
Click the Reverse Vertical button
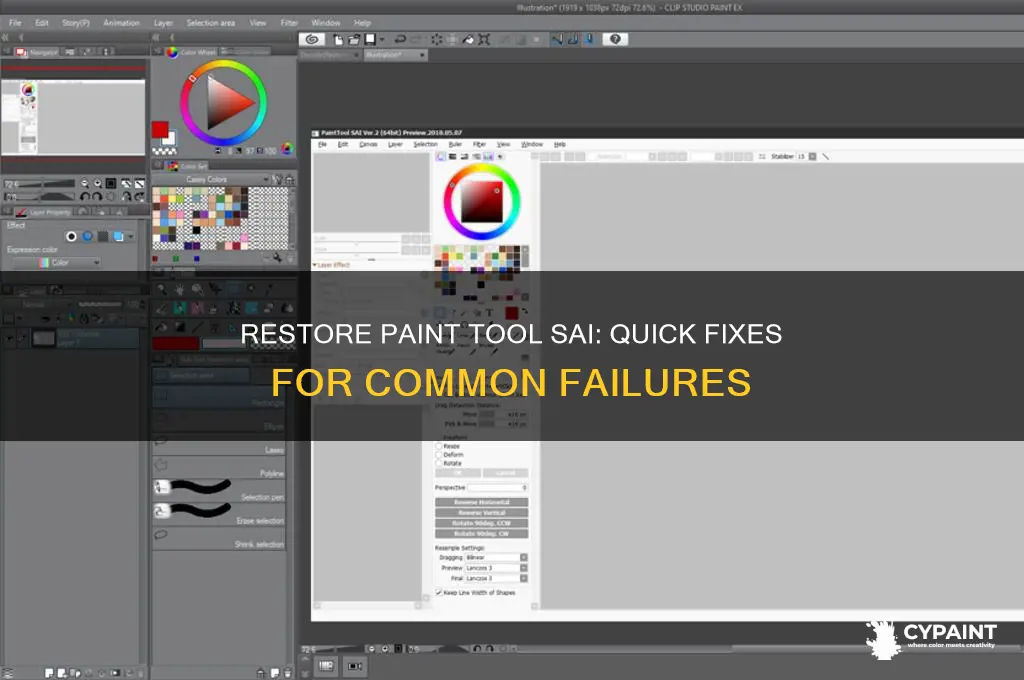pyautogui.click(x=482, y=513)
